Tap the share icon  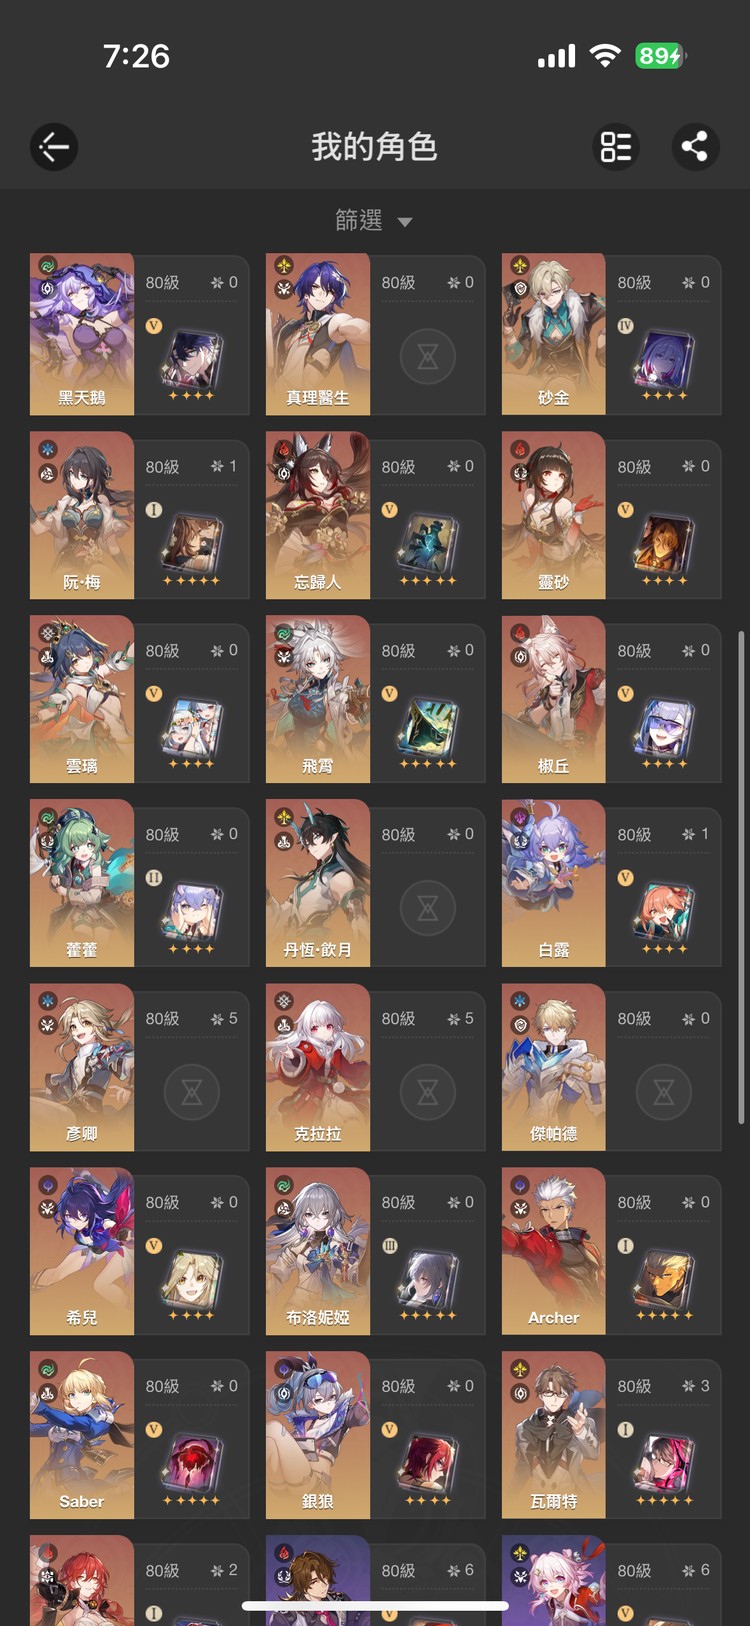[x=694, y=147]
